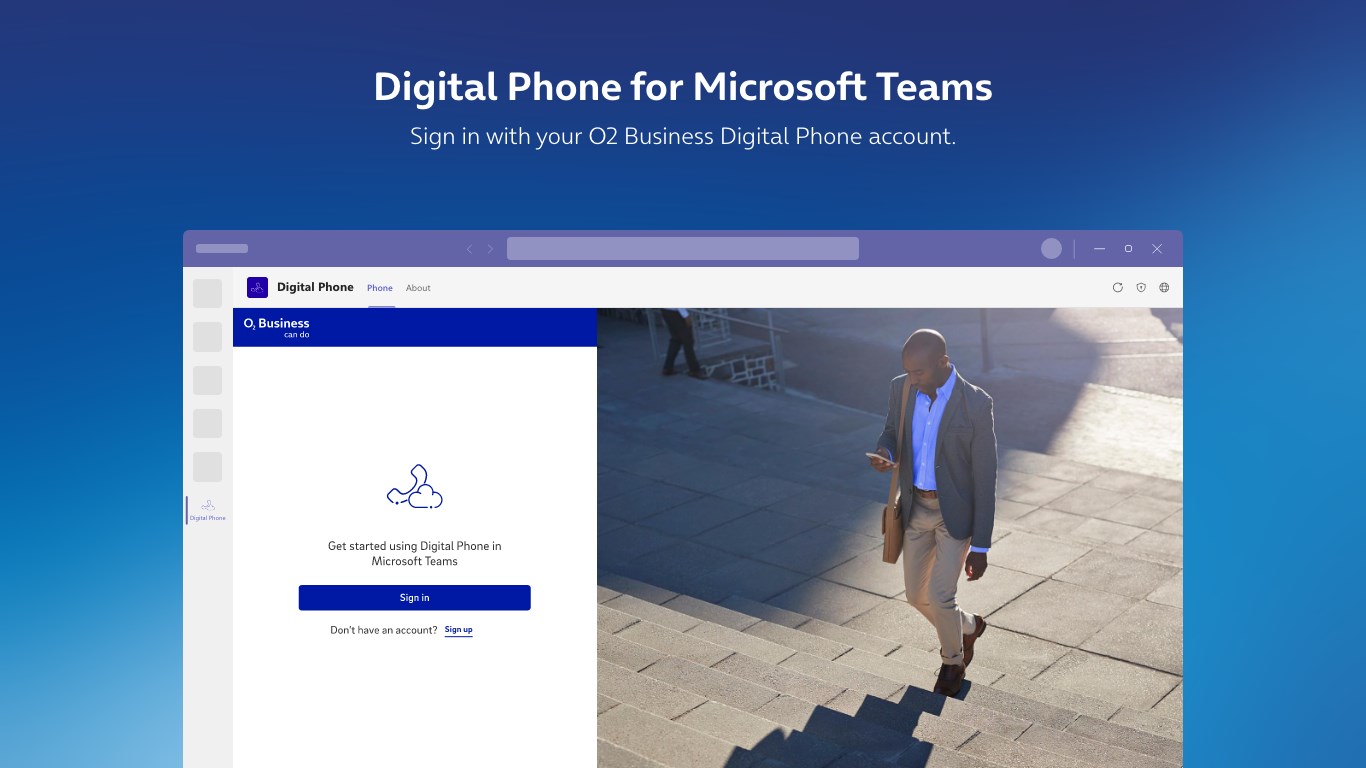The height and width of the screenshot is (768, 1366).
Task: Switch to the Phone tab
Action: [380, 288]
